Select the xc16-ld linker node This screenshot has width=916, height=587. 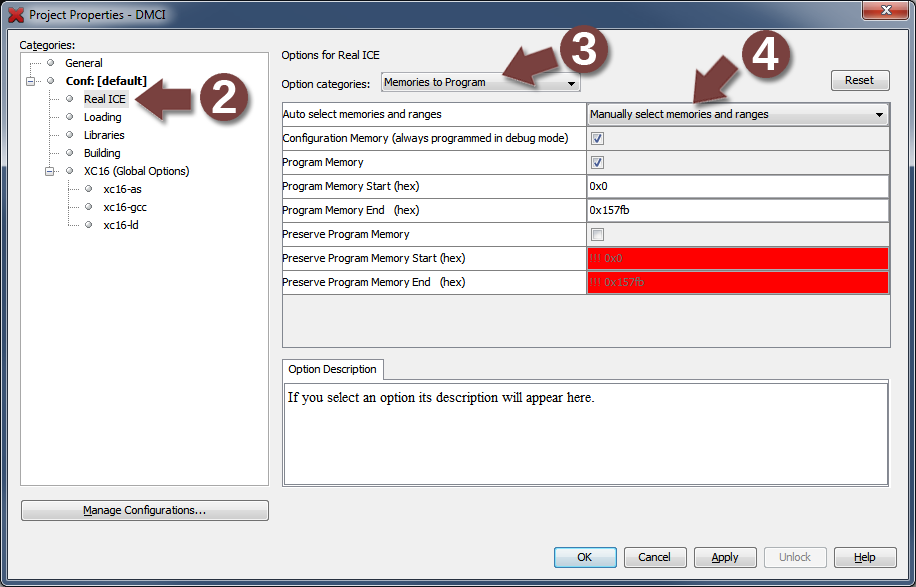[120, 225]
